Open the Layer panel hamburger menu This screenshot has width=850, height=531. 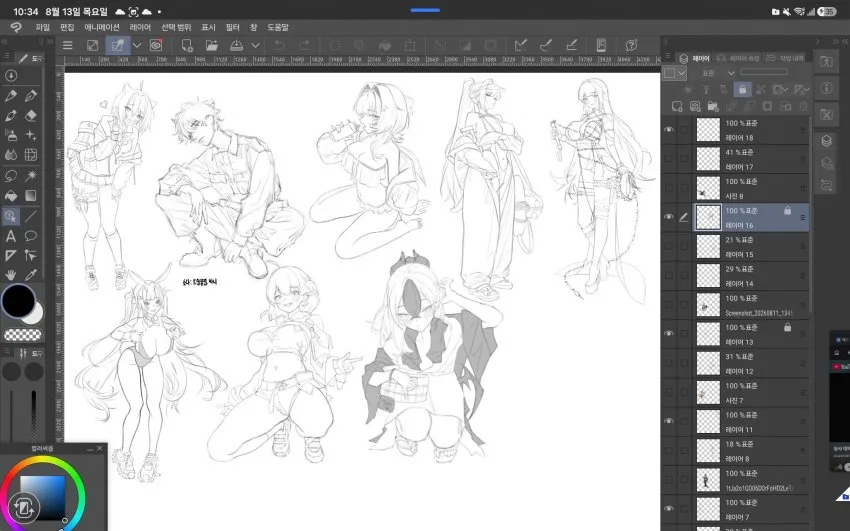[x=668, y=57]
